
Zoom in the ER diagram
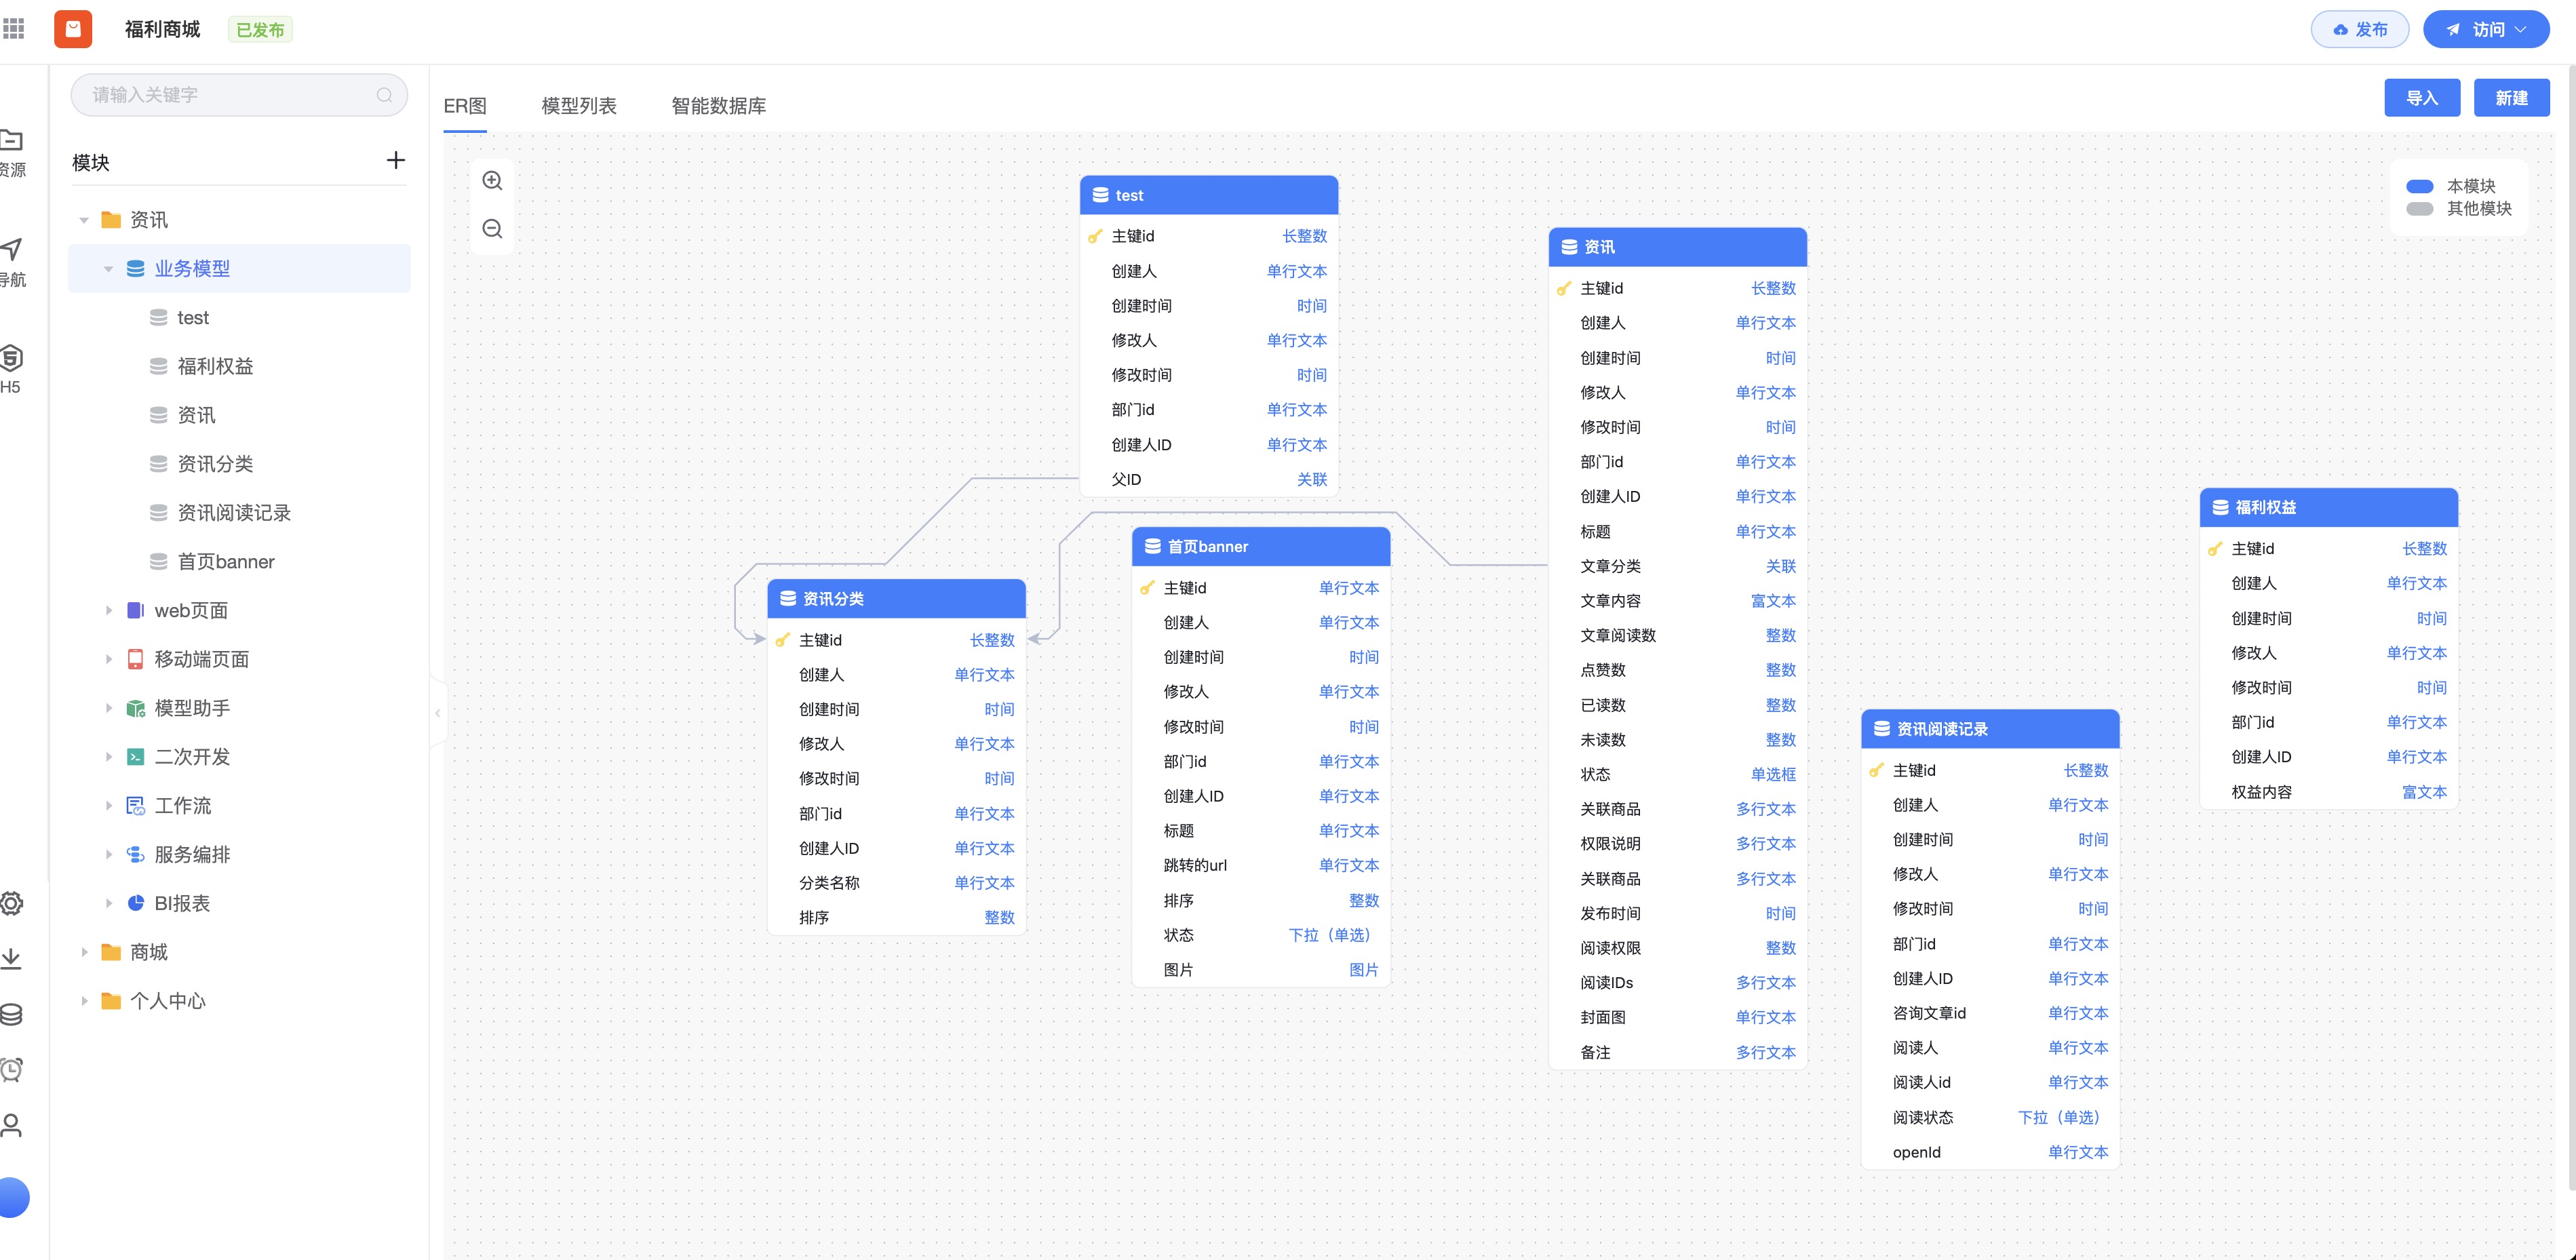pyautogui.click(x=492, y=180)
